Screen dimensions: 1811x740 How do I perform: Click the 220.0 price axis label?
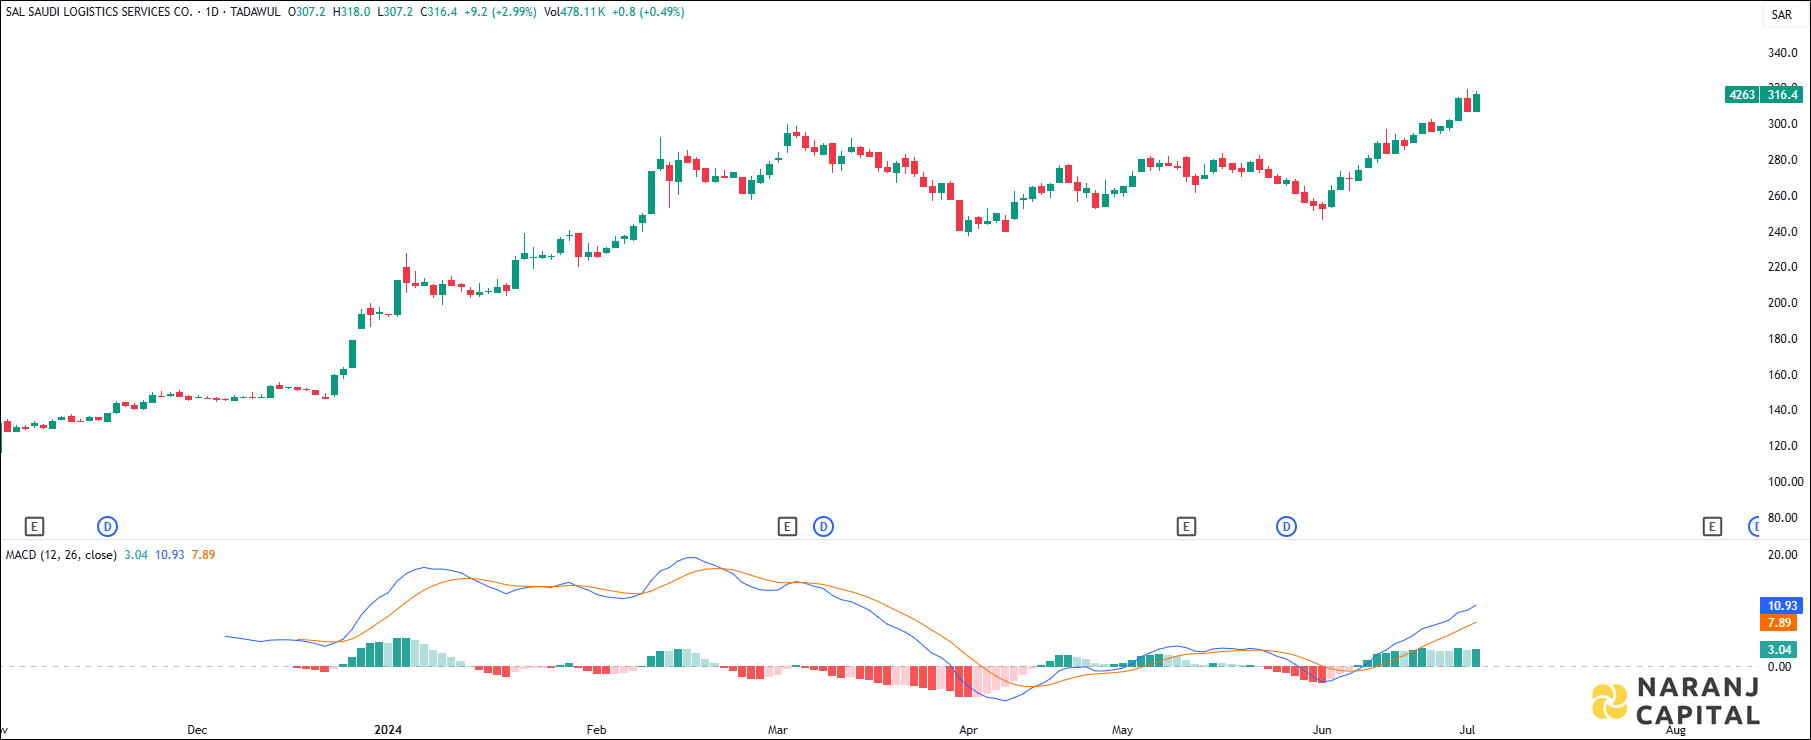(x=1782, y=267)
